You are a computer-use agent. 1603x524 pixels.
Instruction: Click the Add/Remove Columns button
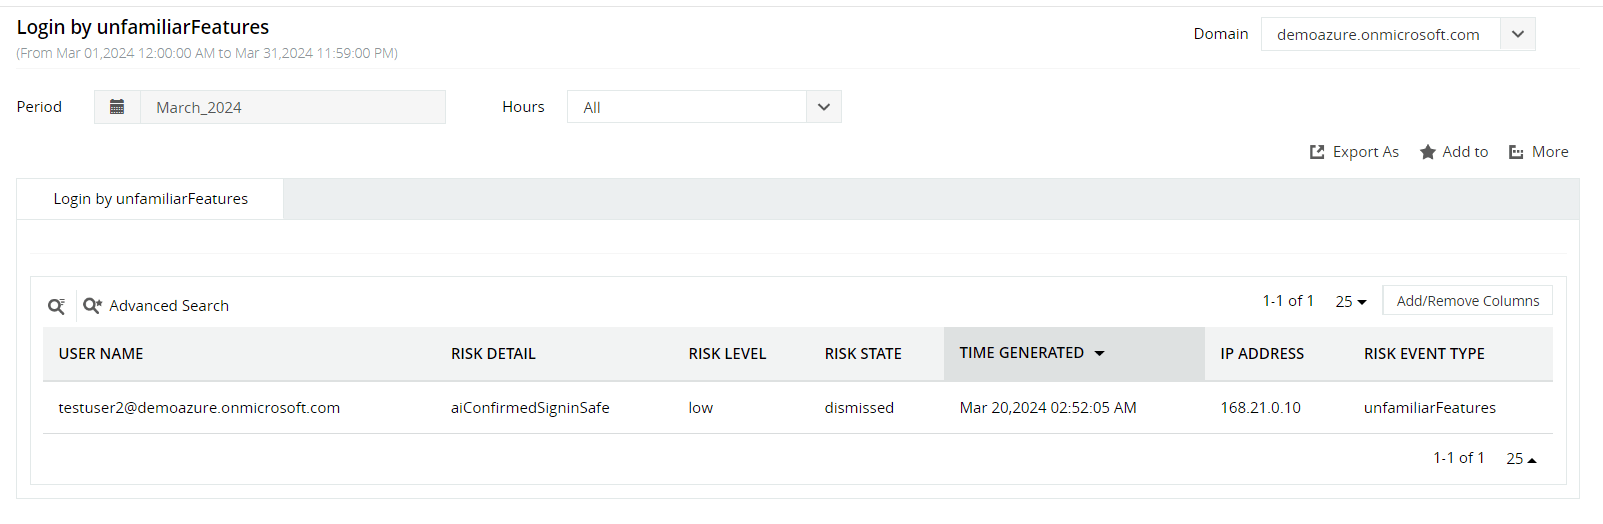1467,301
